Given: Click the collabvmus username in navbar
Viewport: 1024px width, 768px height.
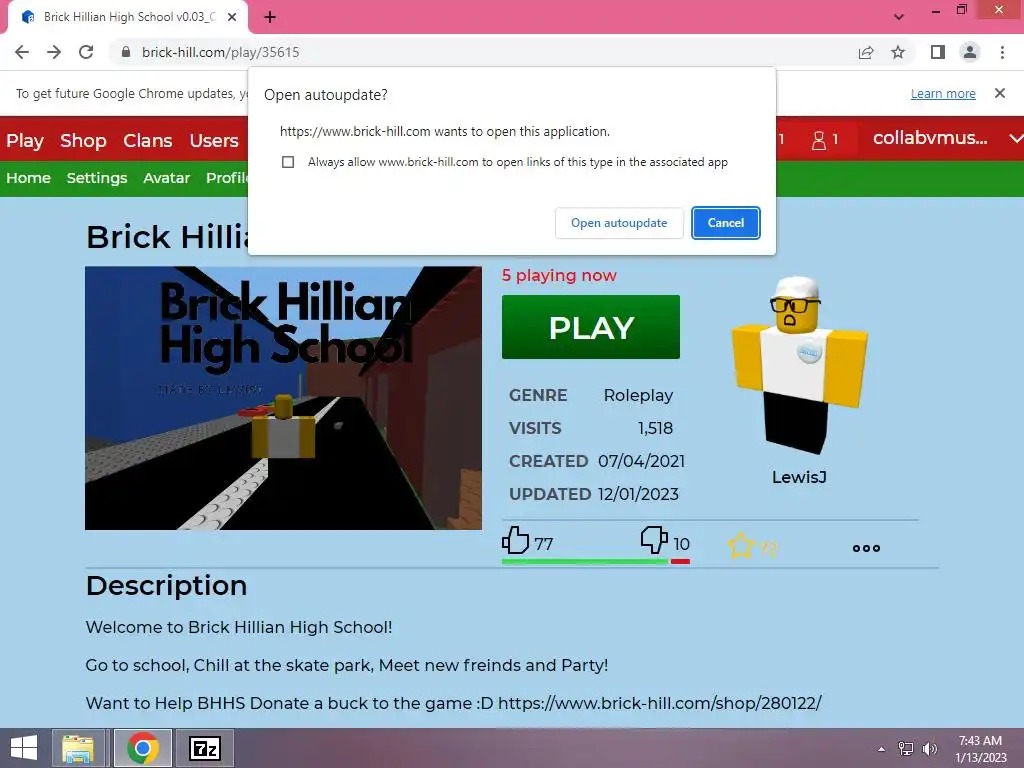Looking at the screenshot, I should point(930,138).
